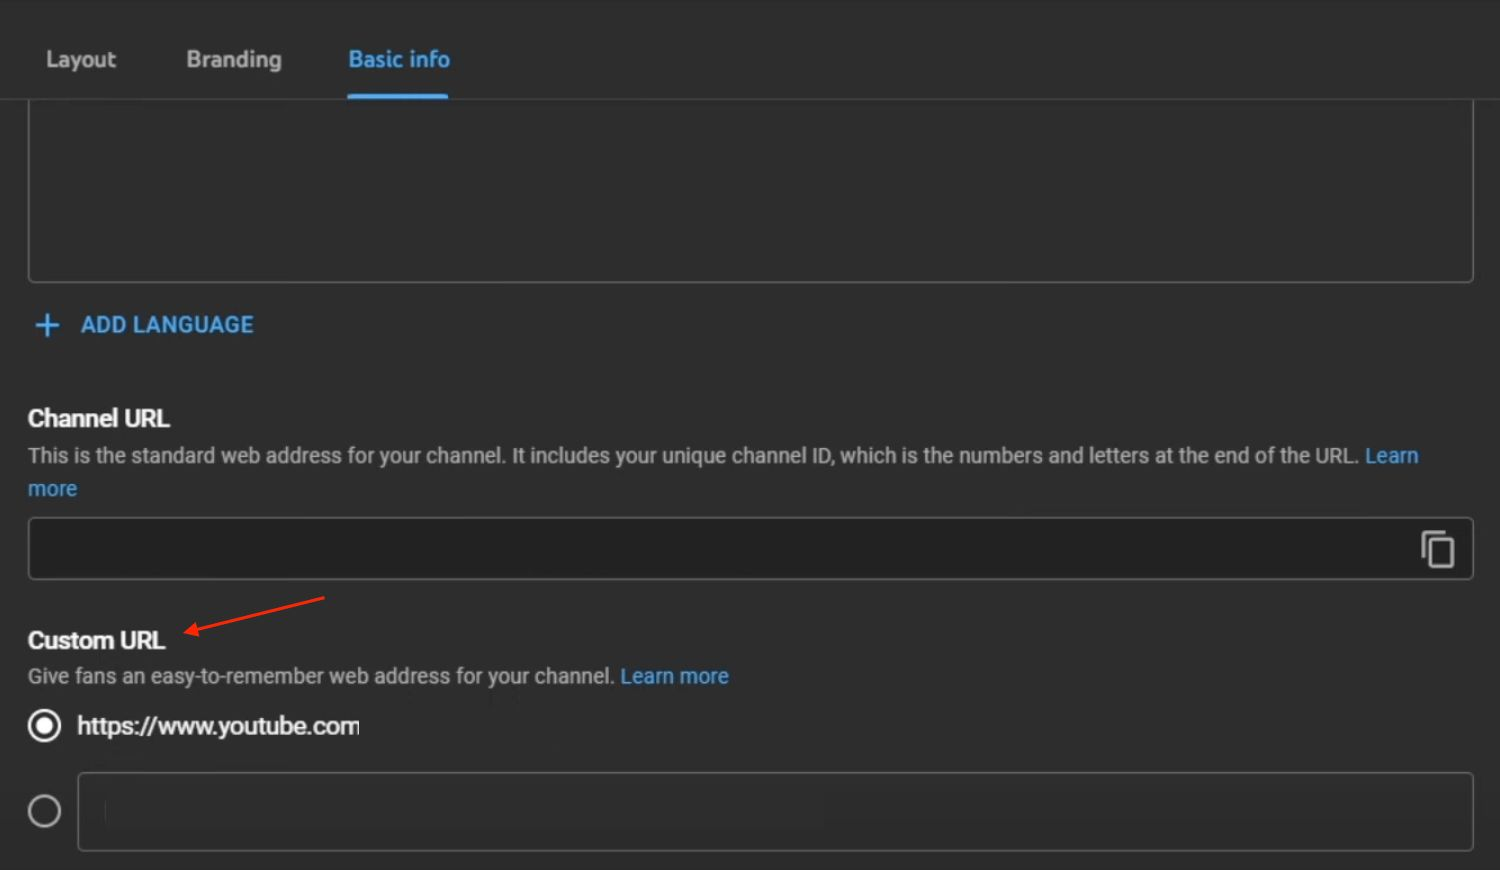Image resolution: width=1500 pixels, height=870 pixels.
Task: Click the https://www.youtube.com URL text
Action: pos(218,727)
